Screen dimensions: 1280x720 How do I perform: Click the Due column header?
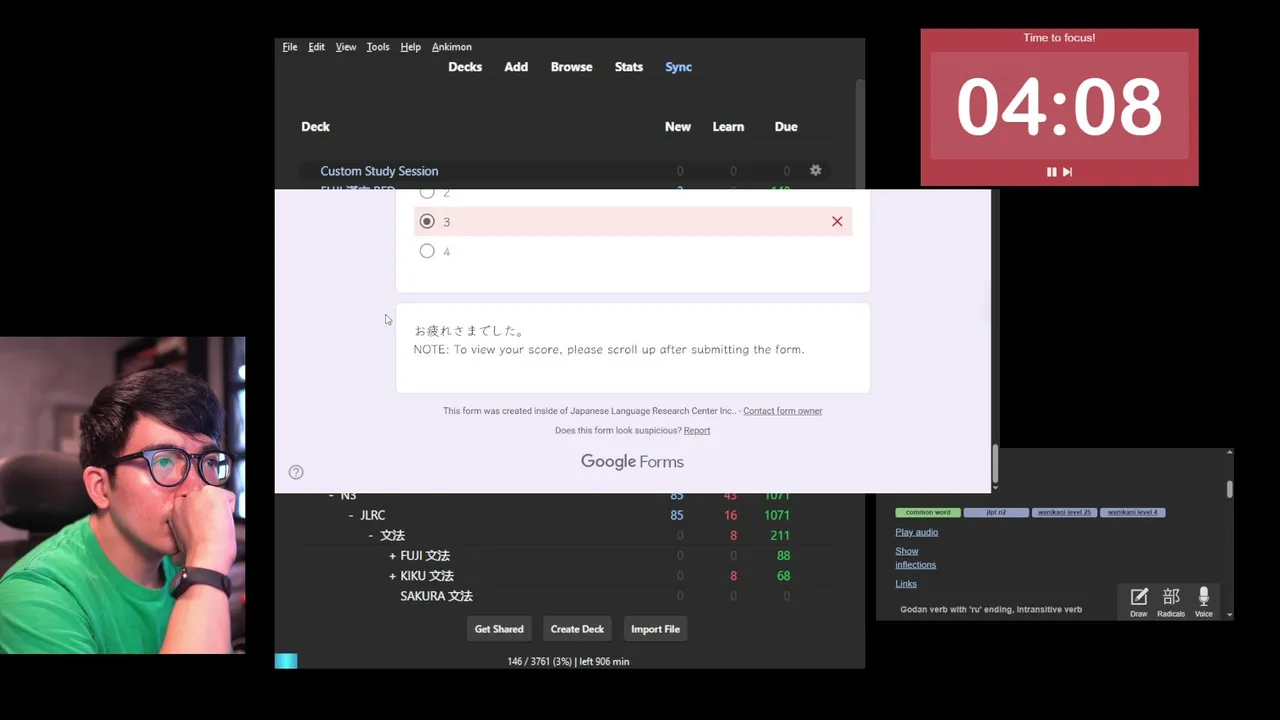(786, 127)
